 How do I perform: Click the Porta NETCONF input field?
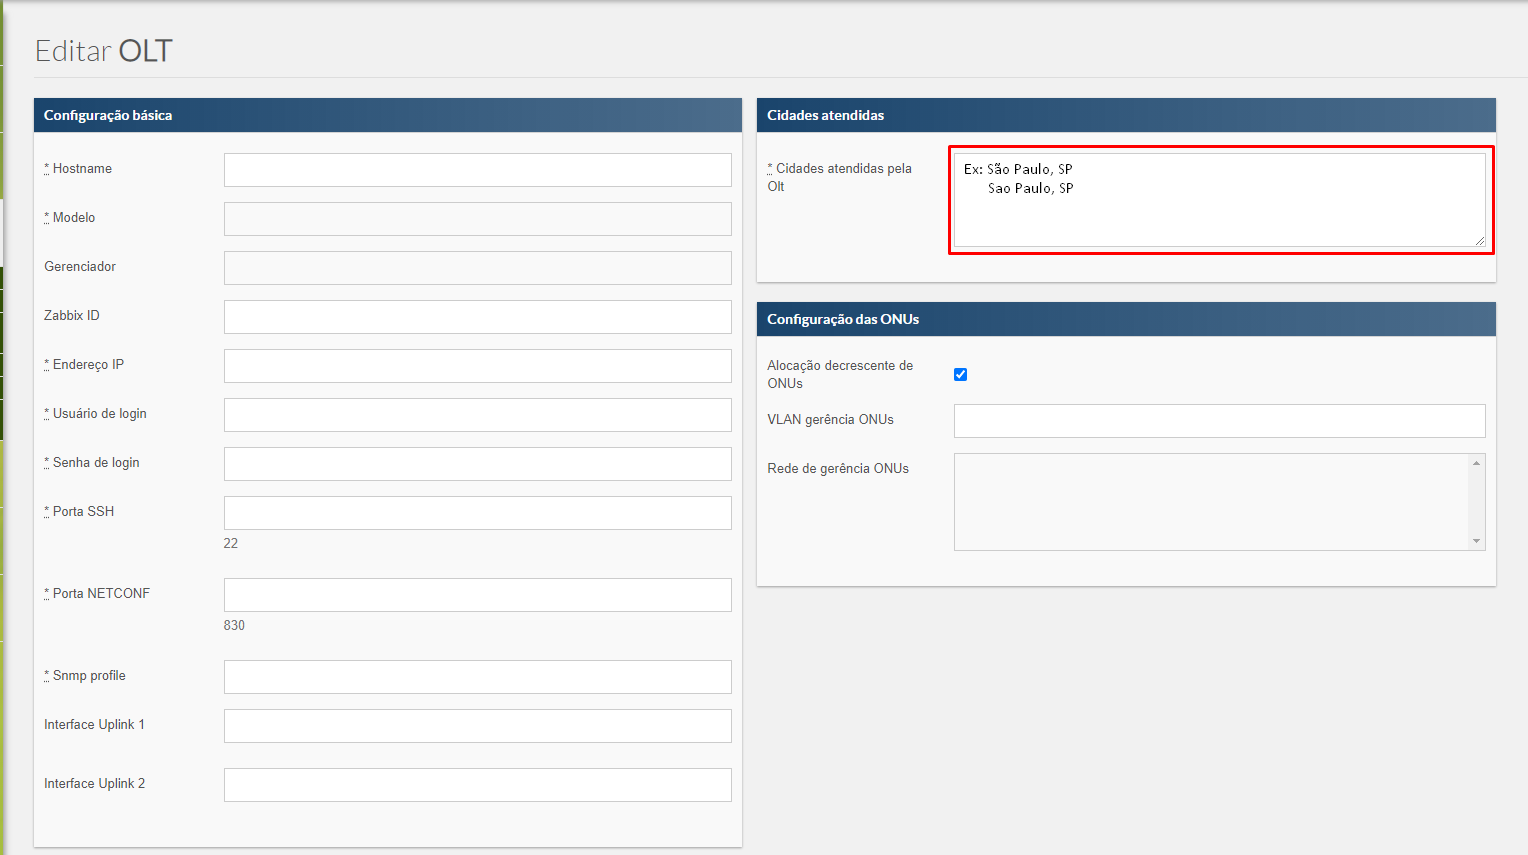(477, 595)
